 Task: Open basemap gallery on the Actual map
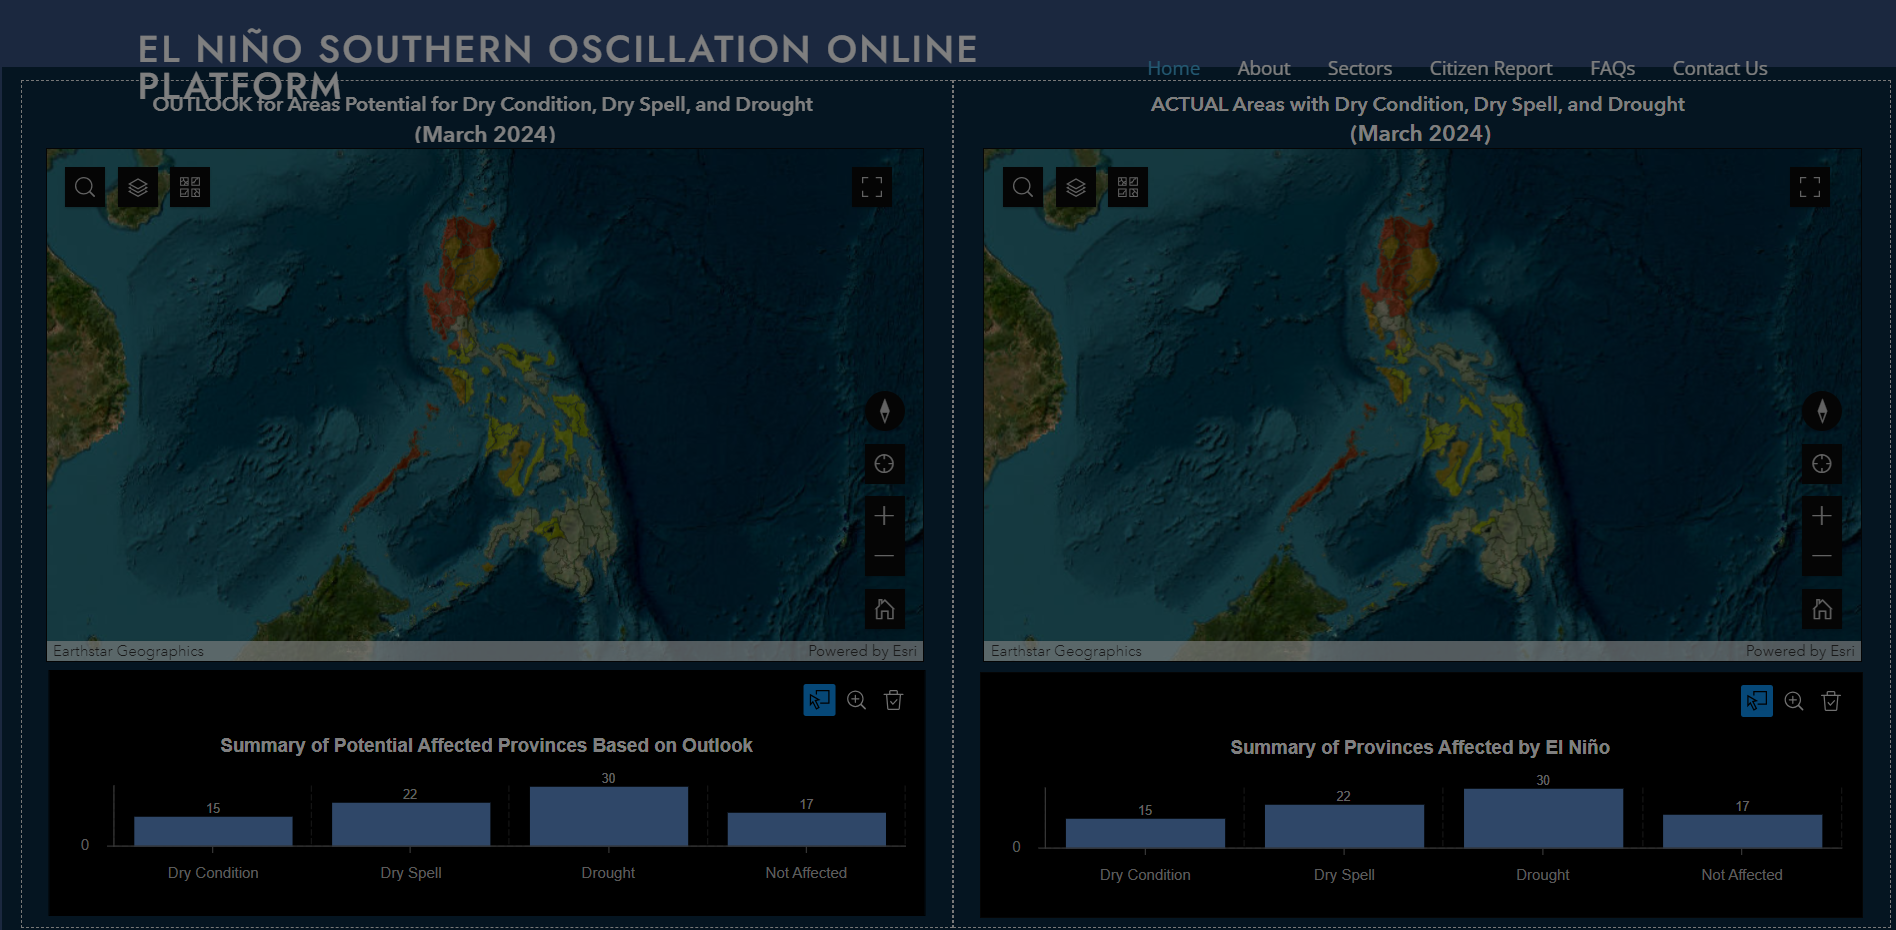click(x=1127, y=187)
